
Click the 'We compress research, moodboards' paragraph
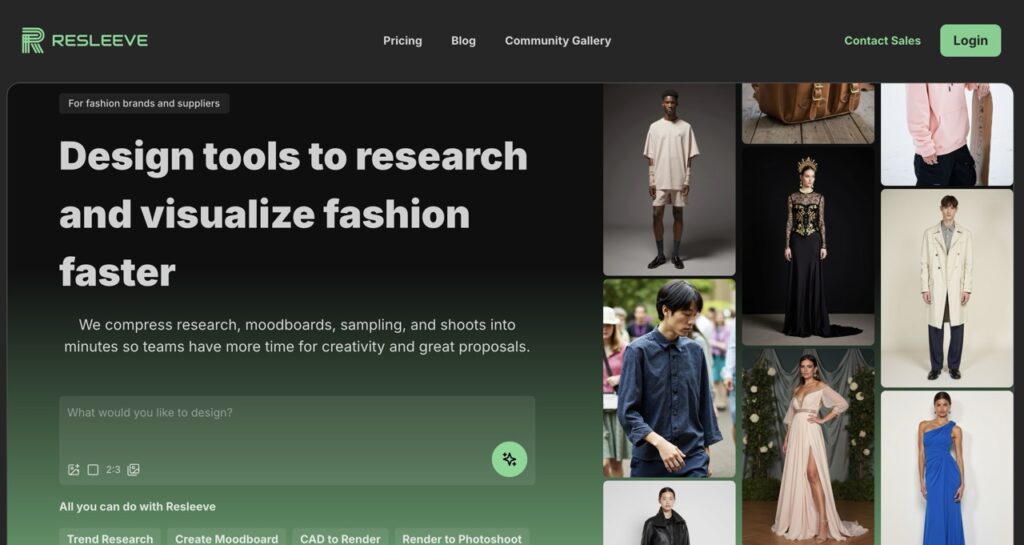click(x=297, y=335)
